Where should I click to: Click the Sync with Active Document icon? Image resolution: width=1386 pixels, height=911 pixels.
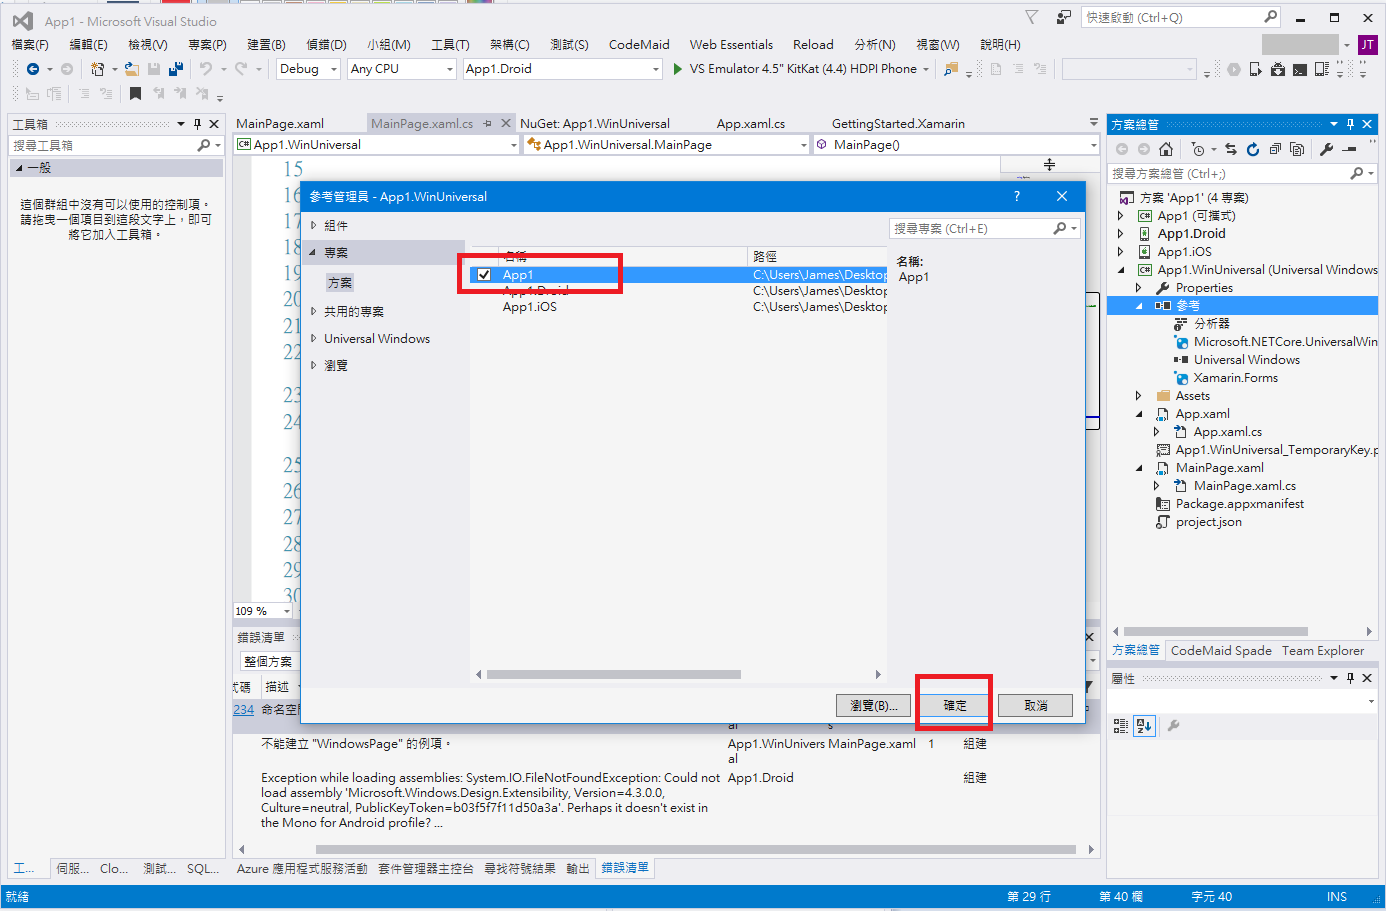click(x=1230, y=149)
